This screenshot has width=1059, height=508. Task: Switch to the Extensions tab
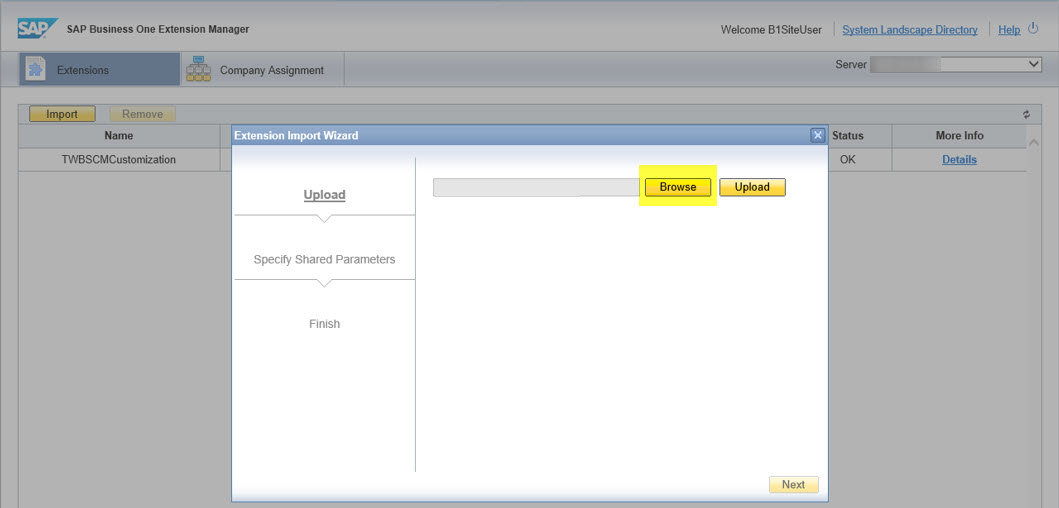tap(99, 70)
